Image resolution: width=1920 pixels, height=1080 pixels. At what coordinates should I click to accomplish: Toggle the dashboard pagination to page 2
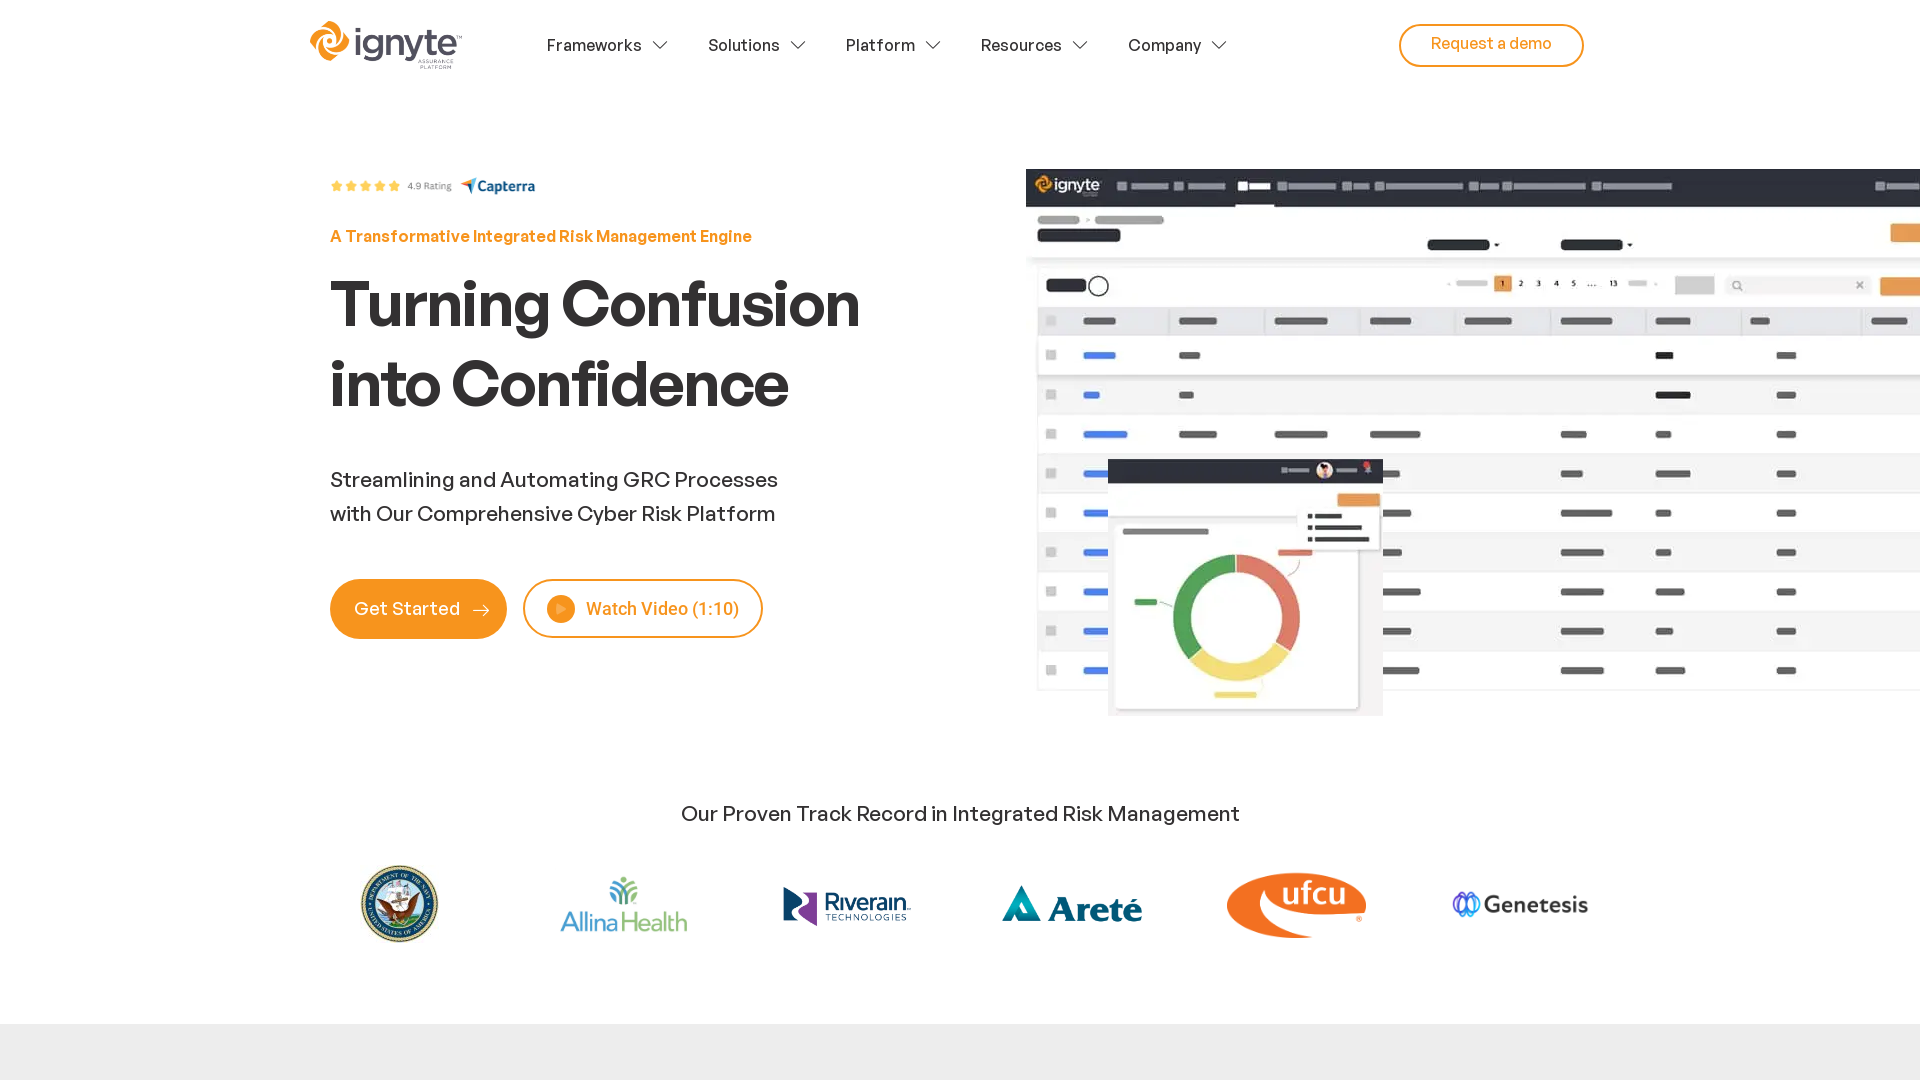[x=1520, y=285]
